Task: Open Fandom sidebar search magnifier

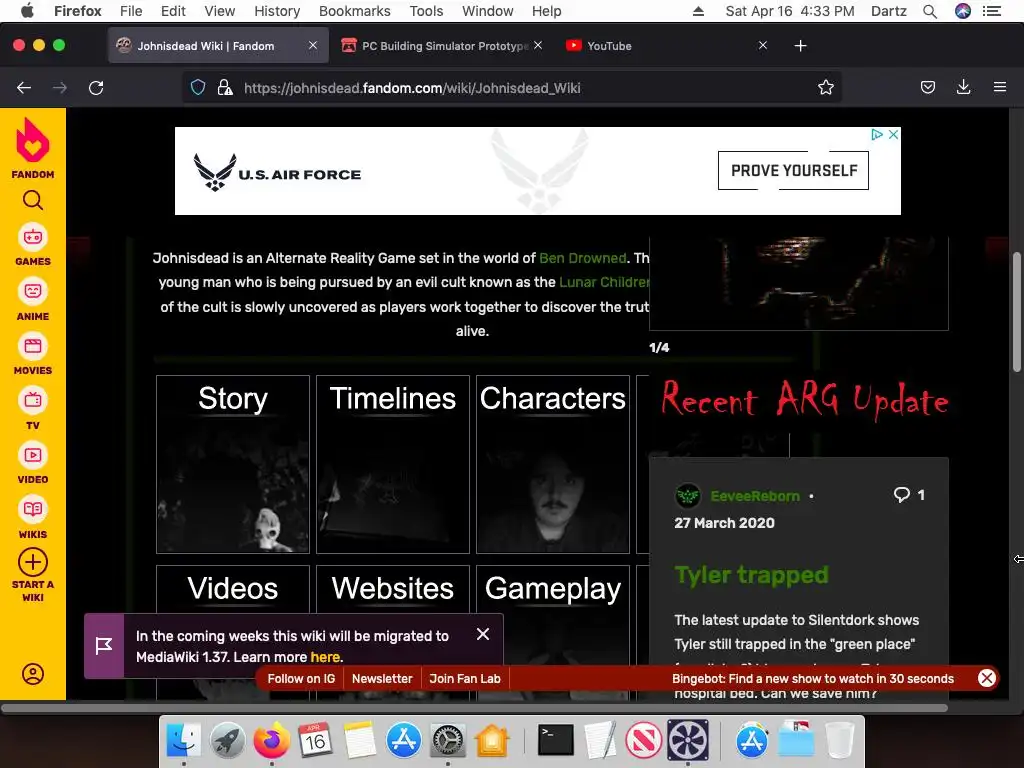Action: 33,200
